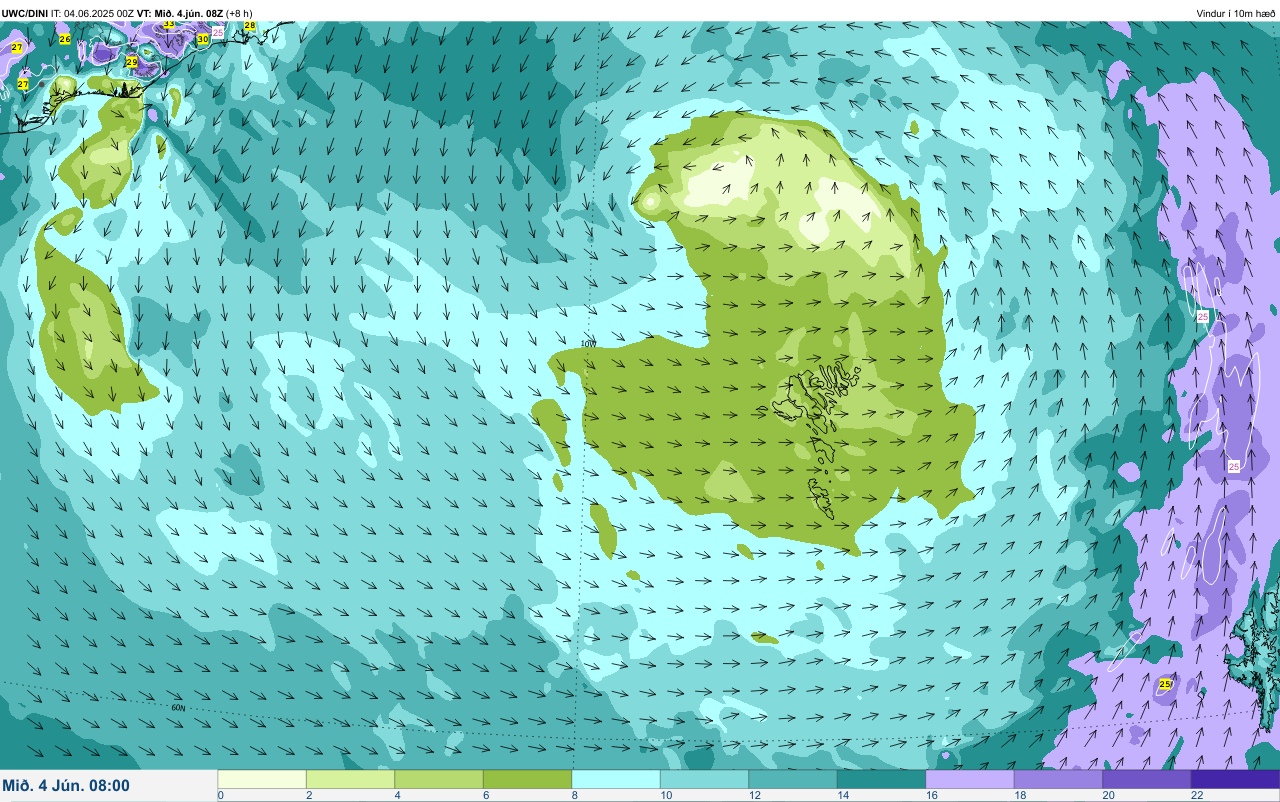The image size is (1280, 802).
Task: Click the 4–6 m/s medium green legend swatch
Action: coord(439,779)
